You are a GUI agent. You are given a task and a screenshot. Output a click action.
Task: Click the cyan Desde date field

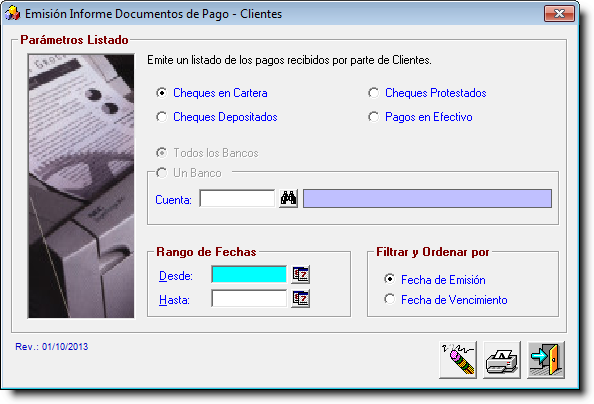tap(249, 275)
